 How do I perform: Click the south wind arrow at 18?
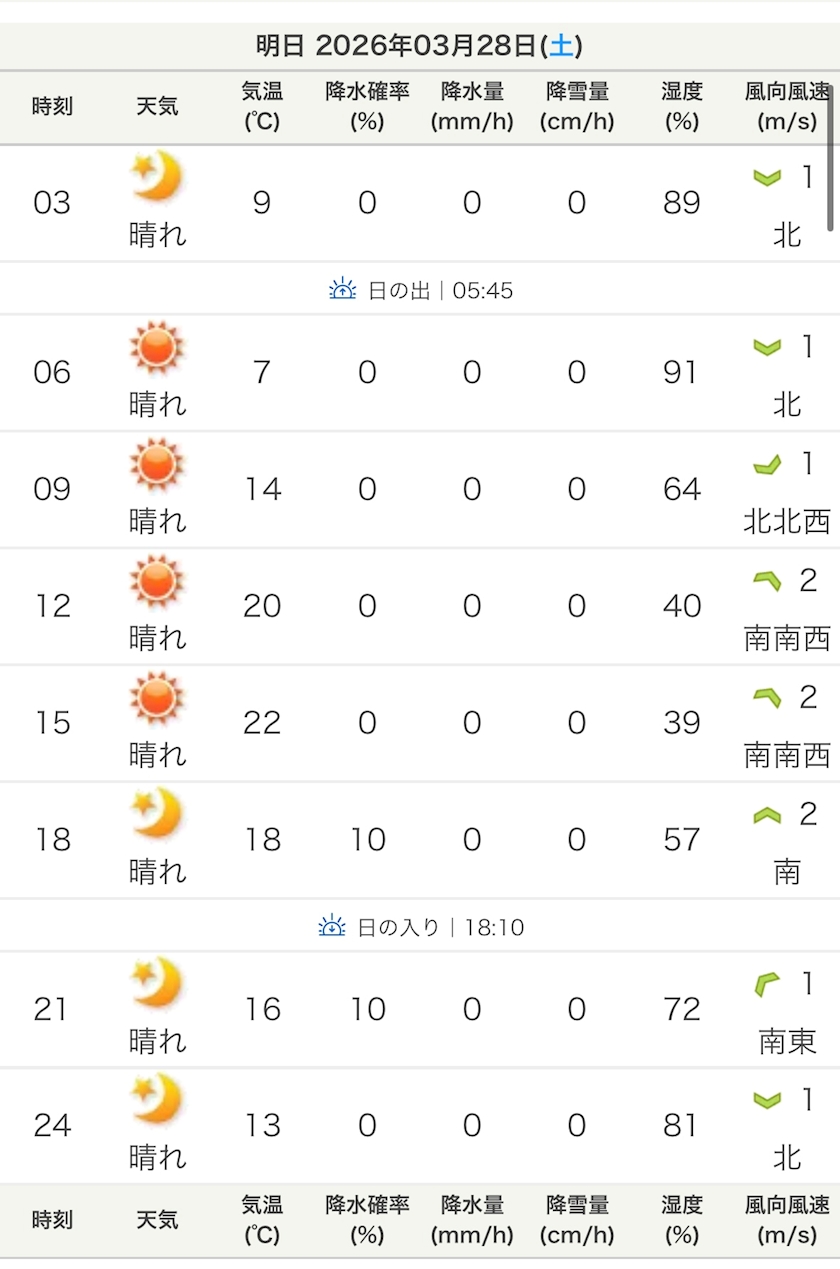(x=767, y=816)
